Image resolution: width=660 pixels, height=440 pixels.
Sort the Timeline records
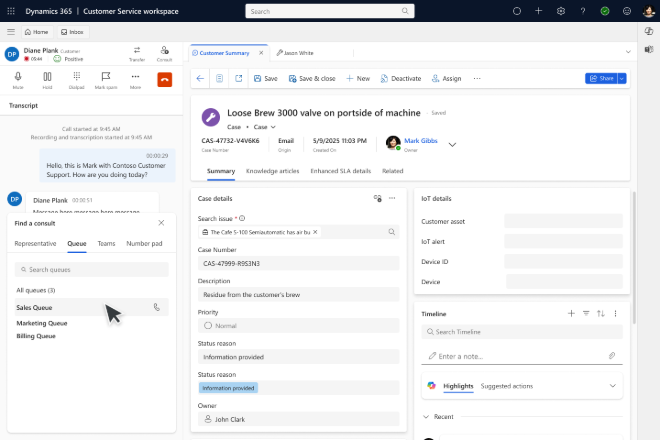[601, 314]
